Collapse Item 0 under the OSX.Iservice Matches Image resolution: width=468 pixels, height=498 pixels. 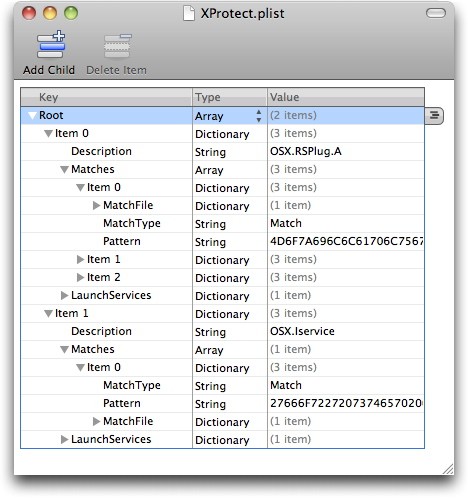pos(80,368)
